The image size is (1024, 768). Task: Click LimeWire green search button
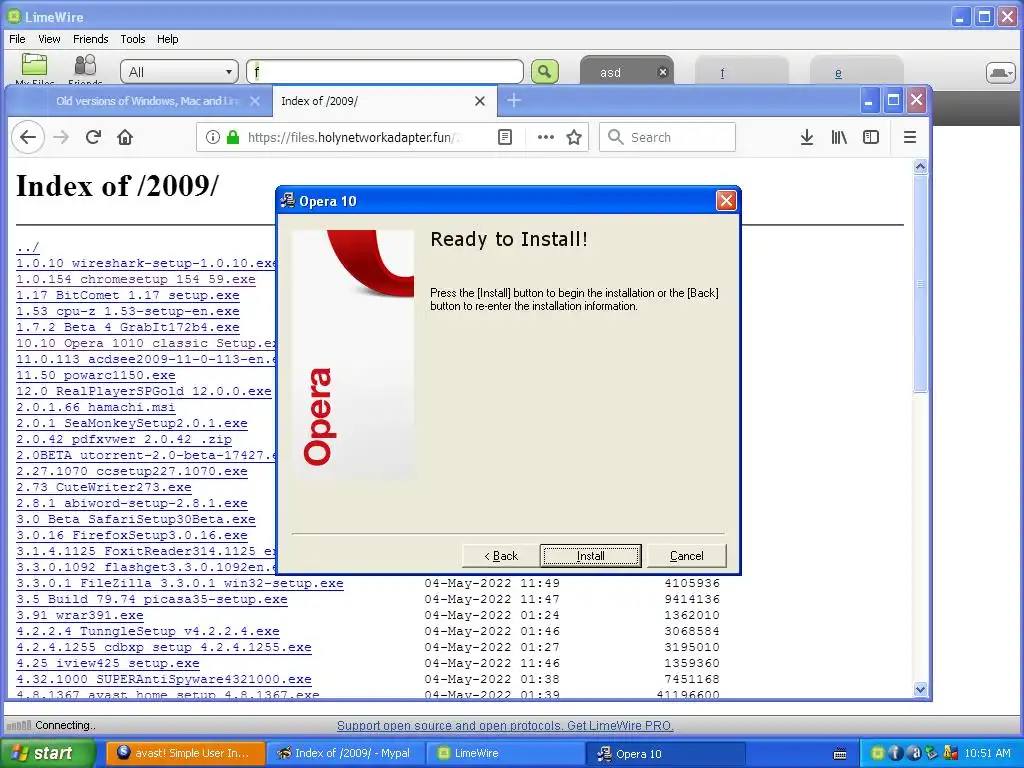point(545,71)
